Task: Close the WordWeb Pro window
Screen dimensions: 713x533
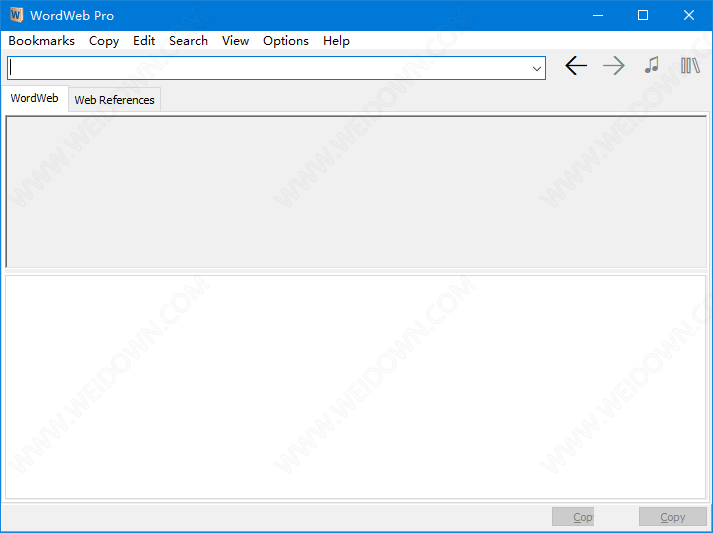Action: tap(688, 15)
